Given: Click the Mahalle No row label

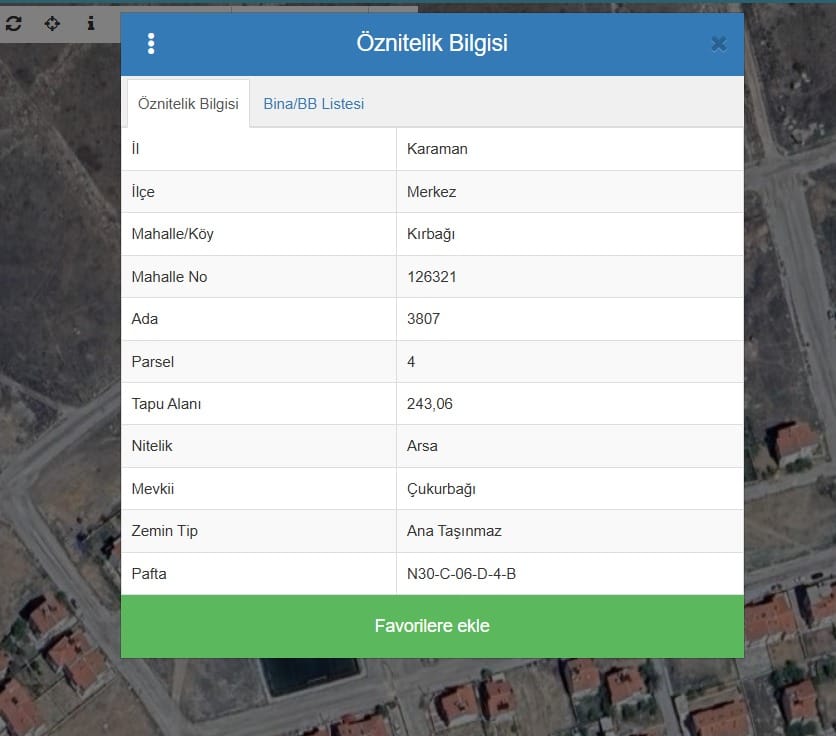Looking at the screenshot, I should (169, 277).
